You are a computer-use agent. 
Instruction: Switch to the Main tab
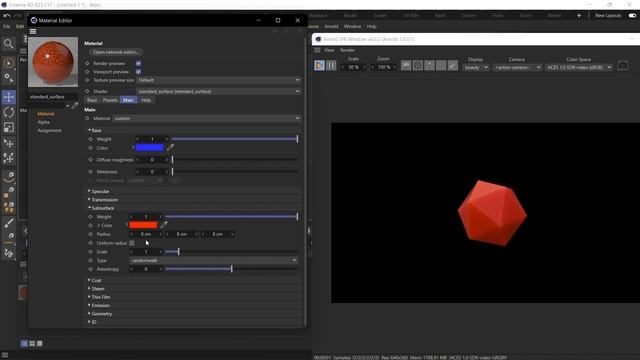coord(128,100)
